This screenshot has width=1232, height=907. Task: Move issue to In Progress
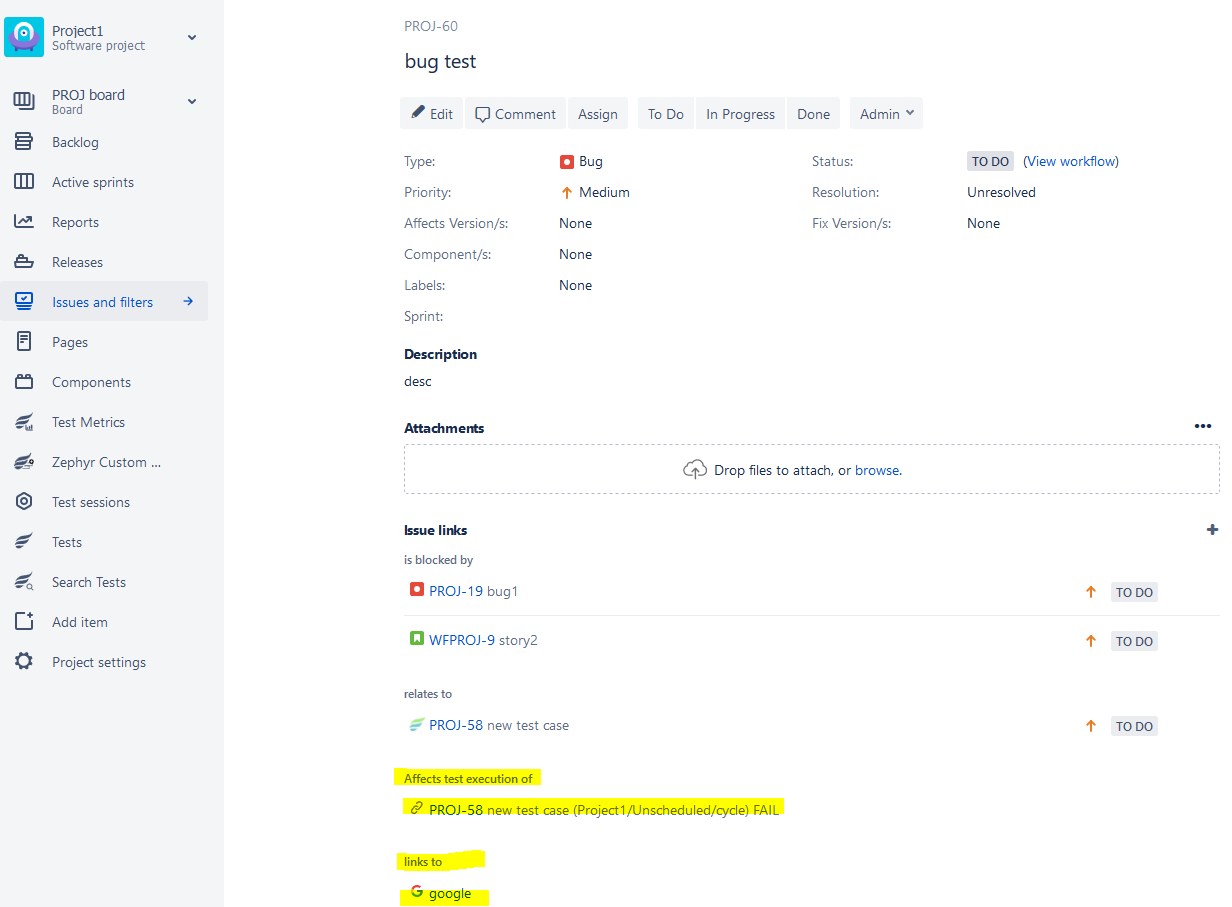pos(740,114)
